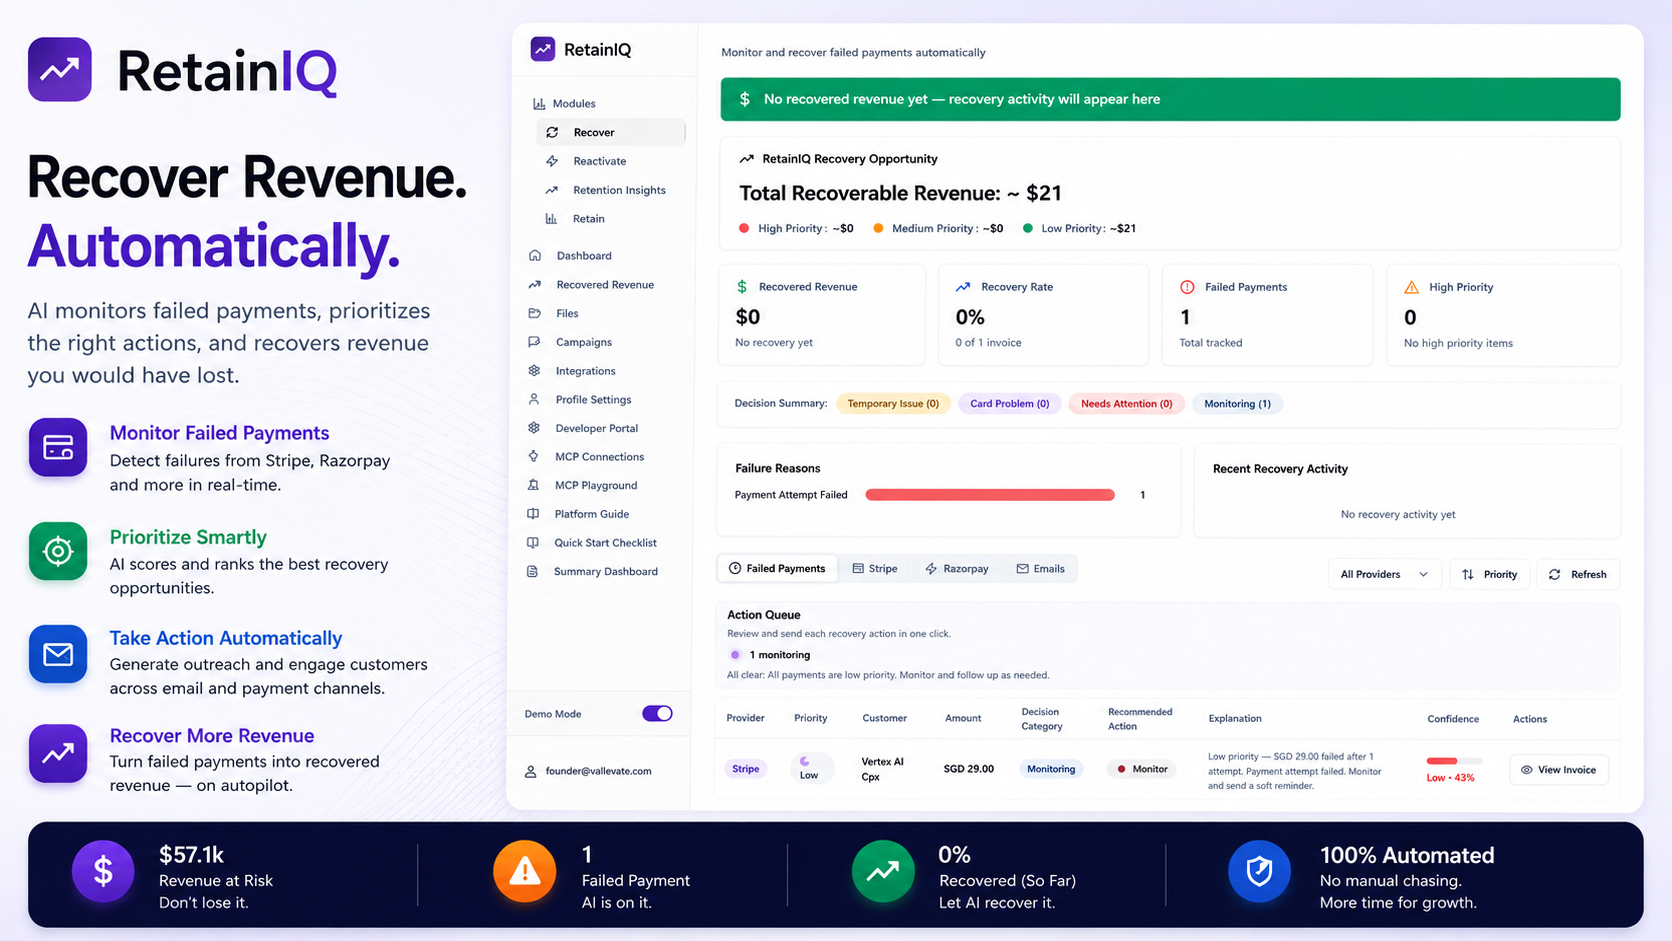This screenshot has height=941, width=1672.
Task: Click the Campaigns speech bubble icon
Action: click(x=534, y=342)
